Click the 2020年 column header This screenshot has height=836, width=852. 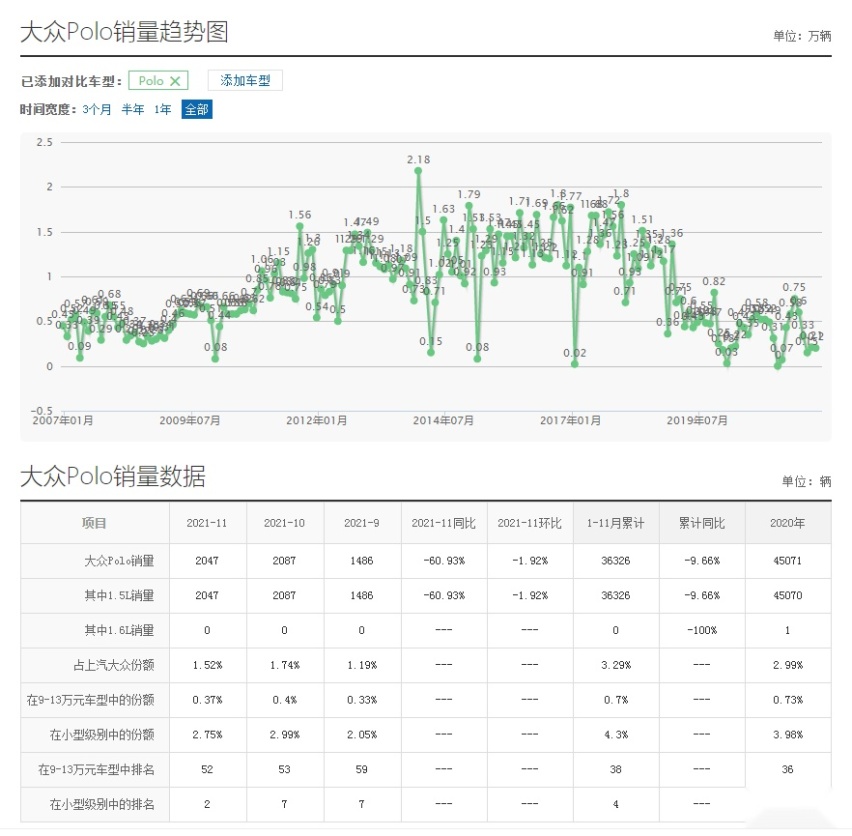click(x=787, y=523)
